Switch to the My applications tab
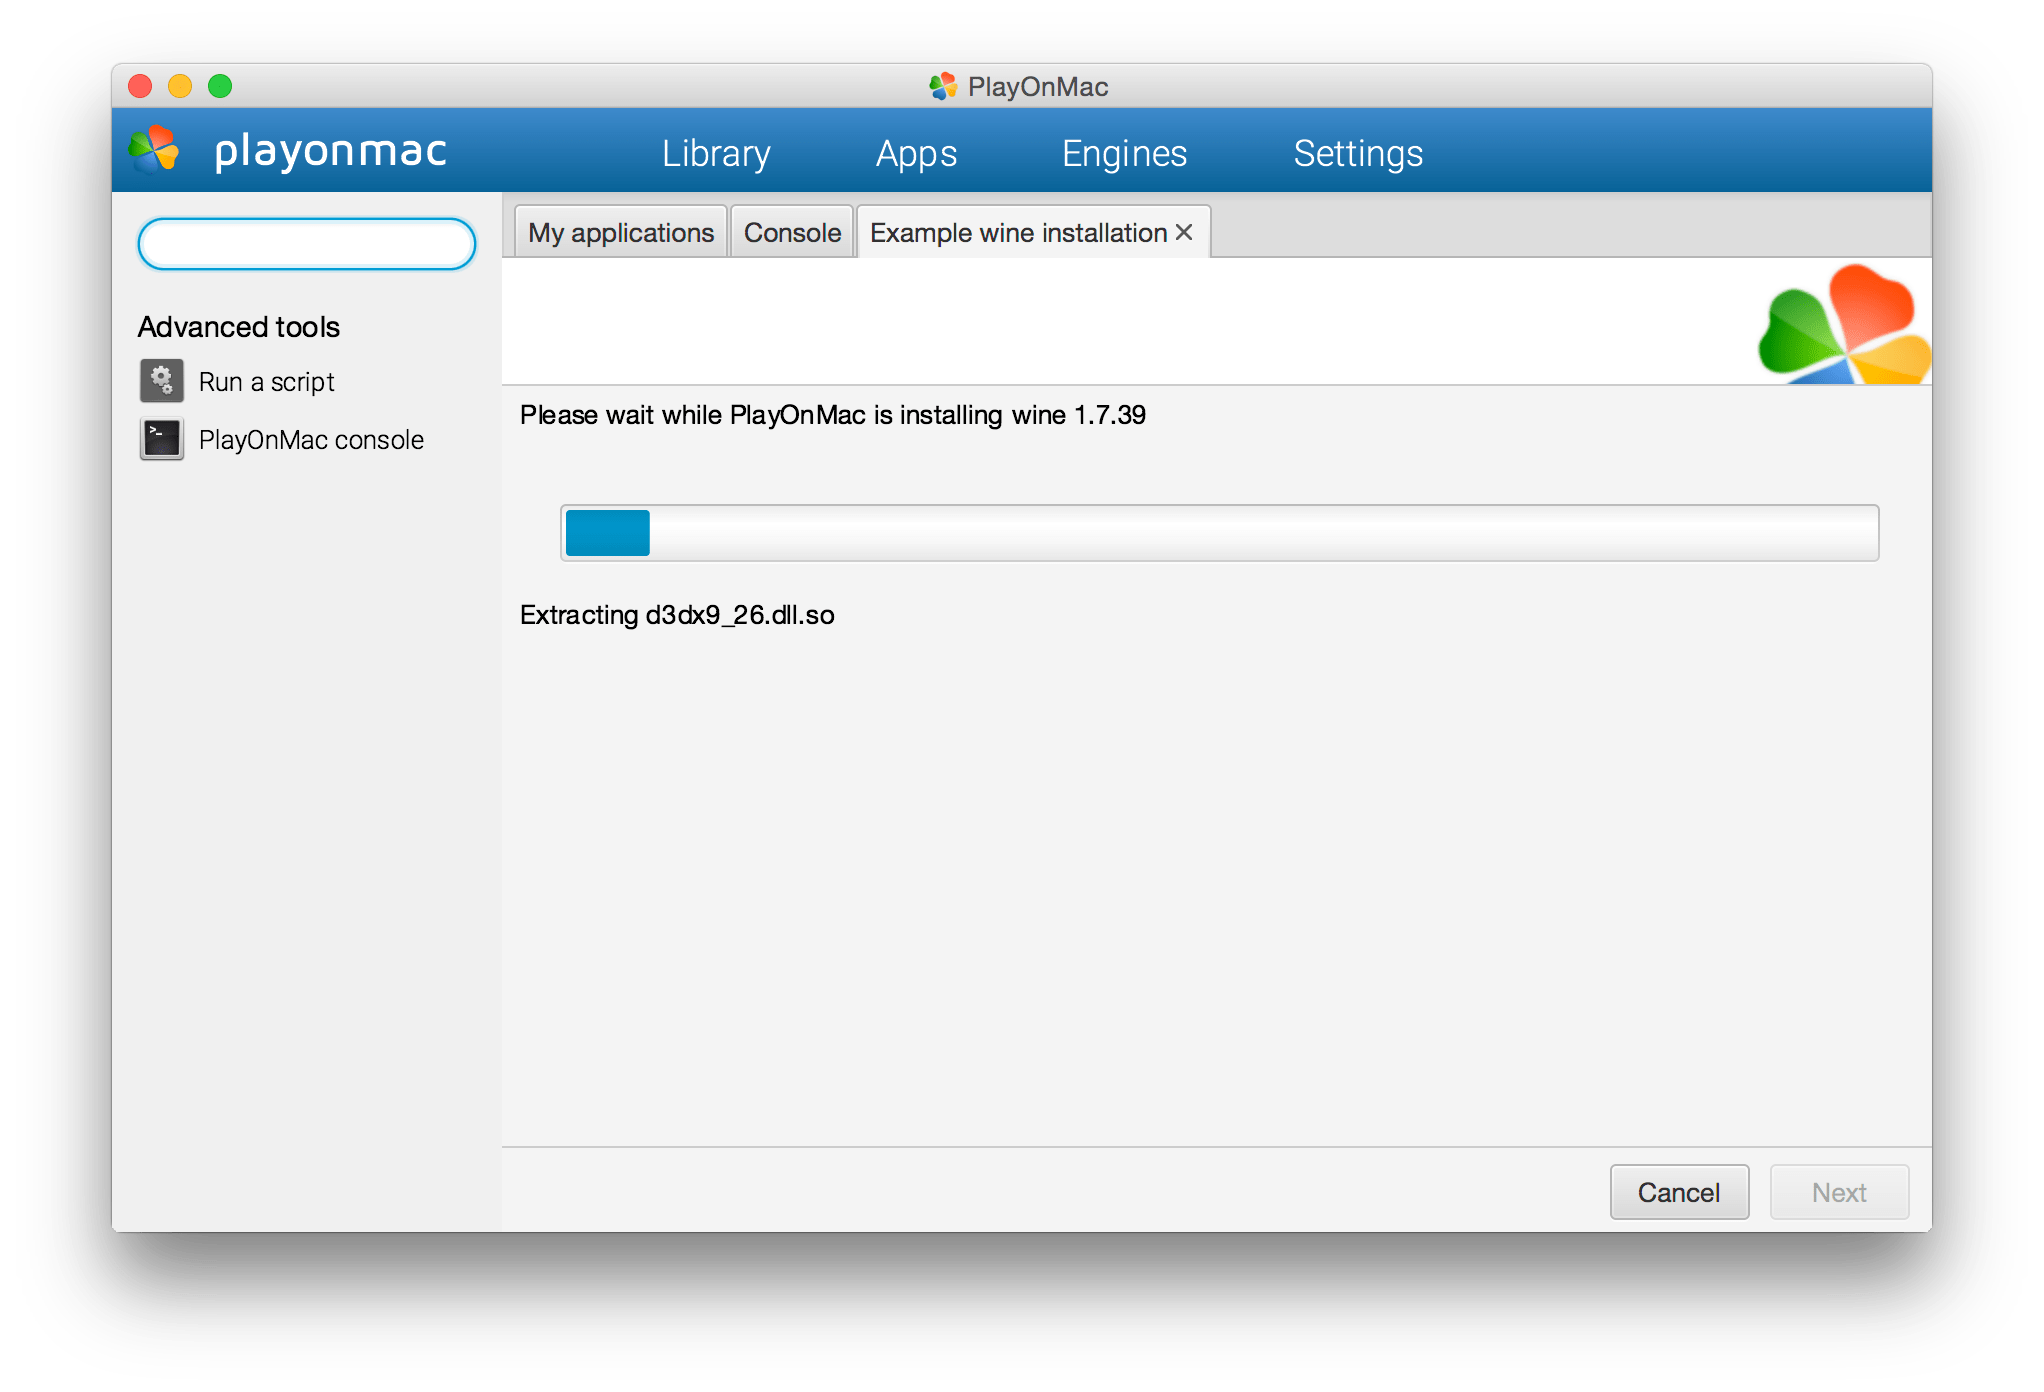This screenshot has height=1392, width=2044. pos(621,233)
